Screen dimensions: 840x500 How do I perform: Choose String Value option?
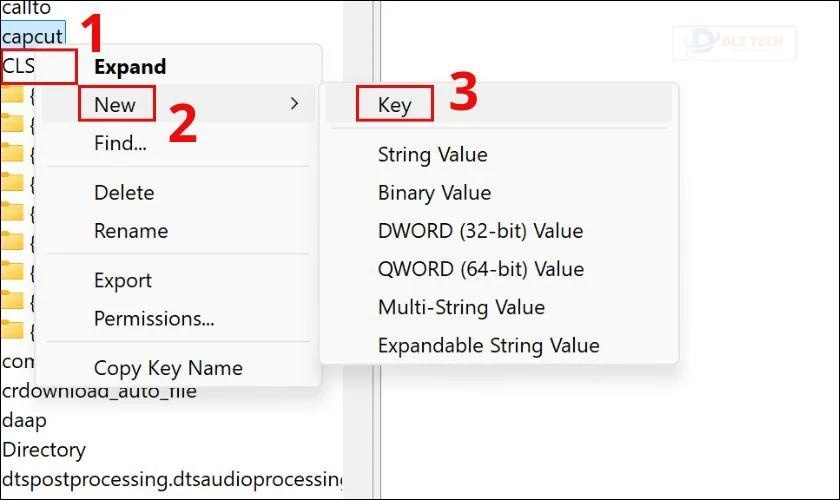pyautogui.click(x=432, y=154)
